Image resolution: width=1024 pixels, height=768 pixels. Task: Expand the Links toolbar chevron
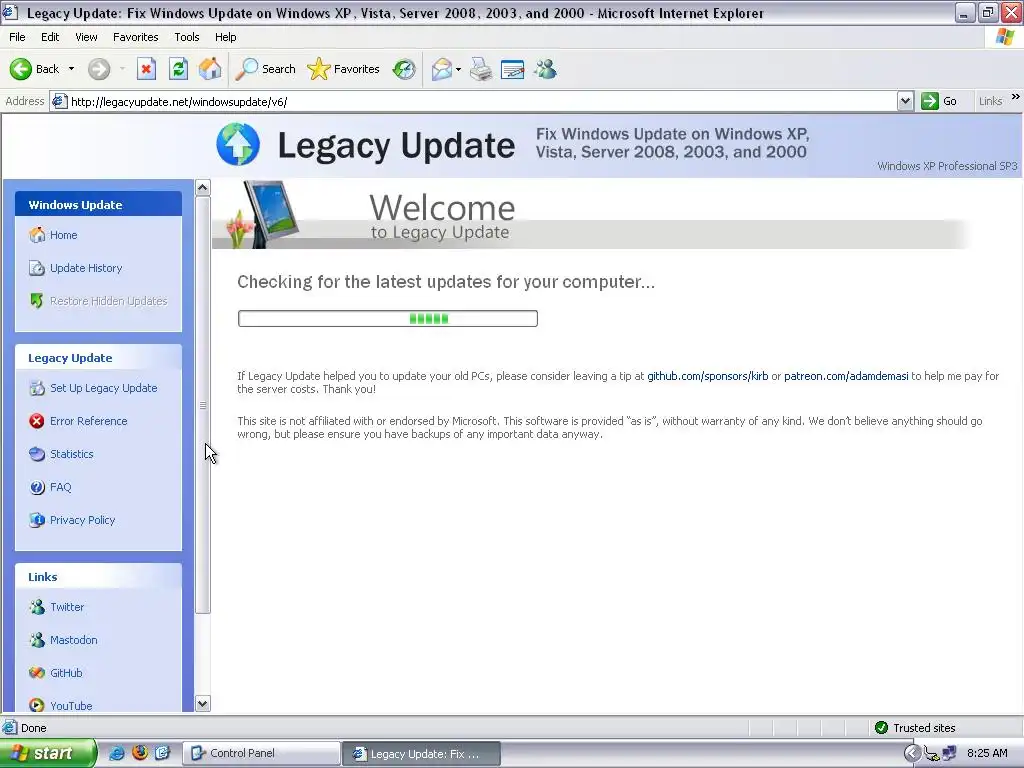pos(1016,97)
